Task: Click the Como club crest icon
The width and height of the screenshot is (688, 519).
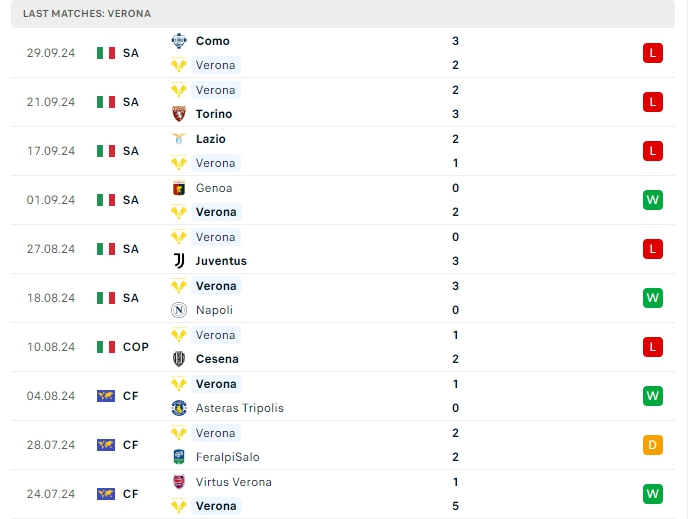Action: 179,41
